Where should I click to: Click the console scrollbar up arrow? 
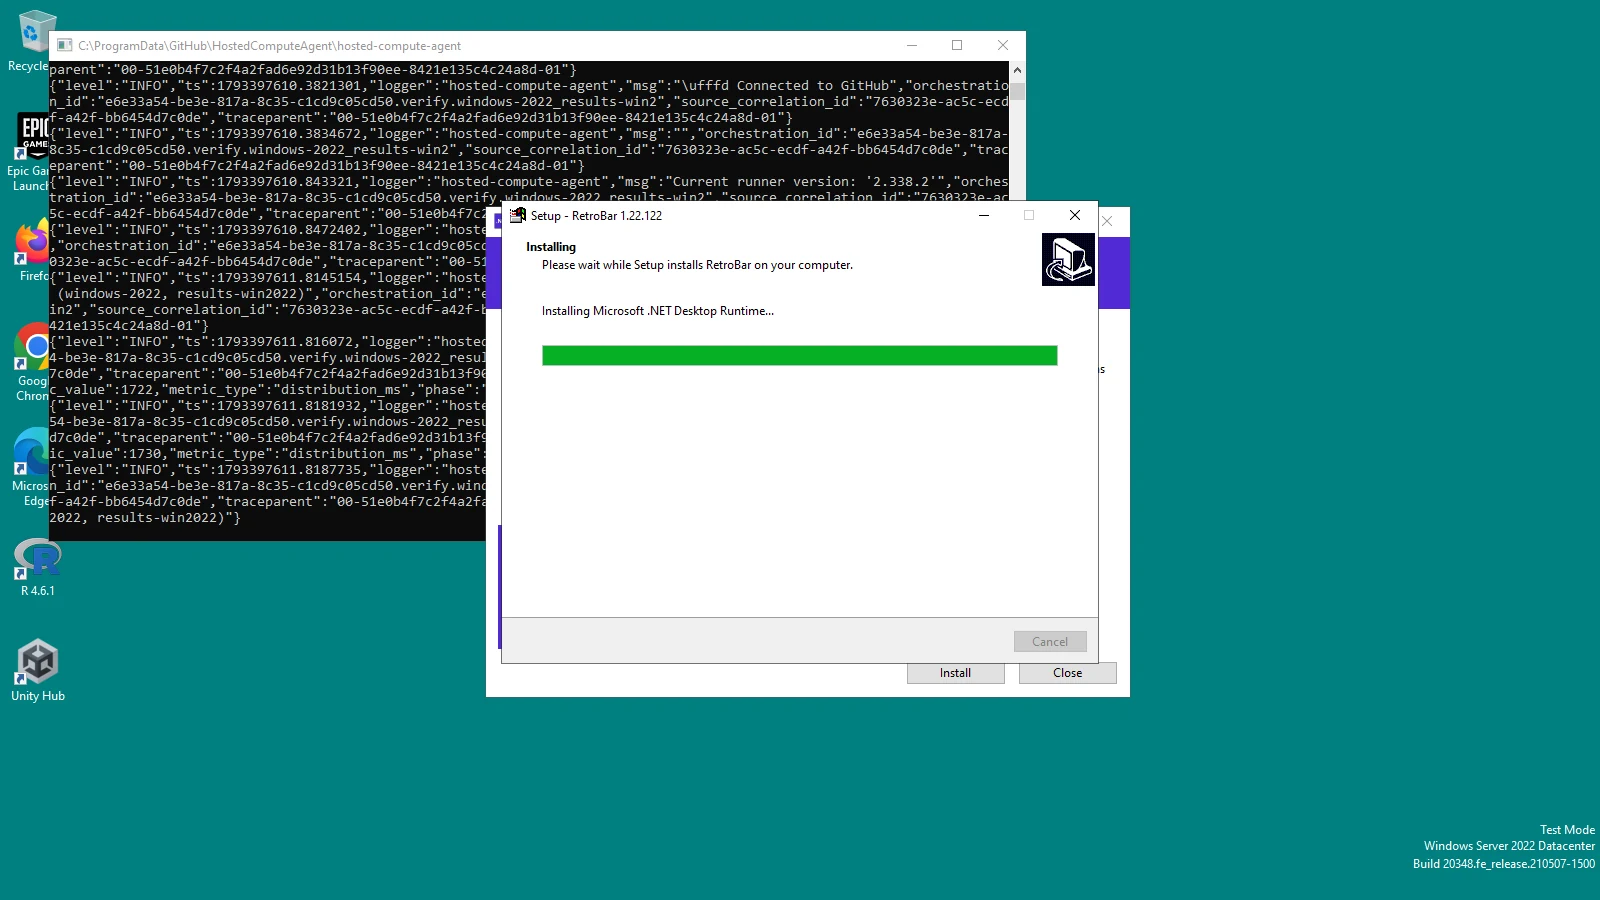(x=1017, y=70)
